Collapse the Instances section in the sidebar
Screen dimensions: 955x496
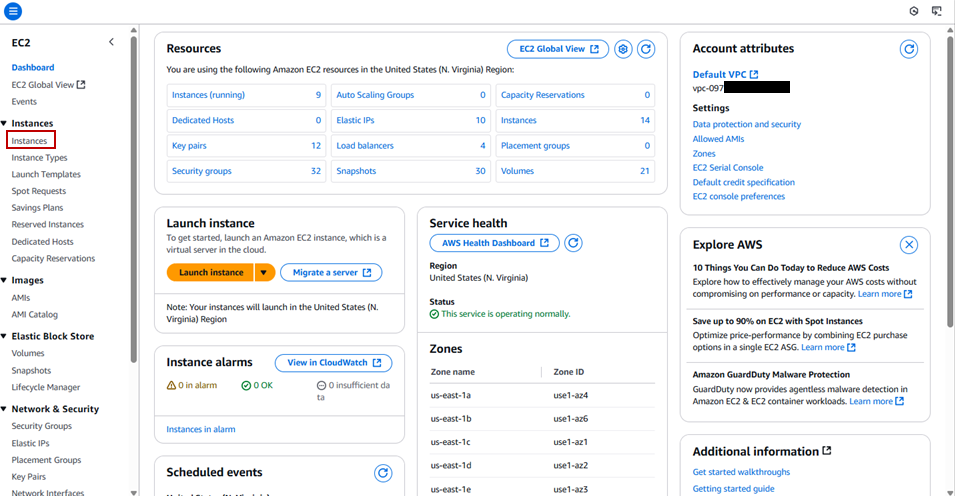(x=6, y=124)
